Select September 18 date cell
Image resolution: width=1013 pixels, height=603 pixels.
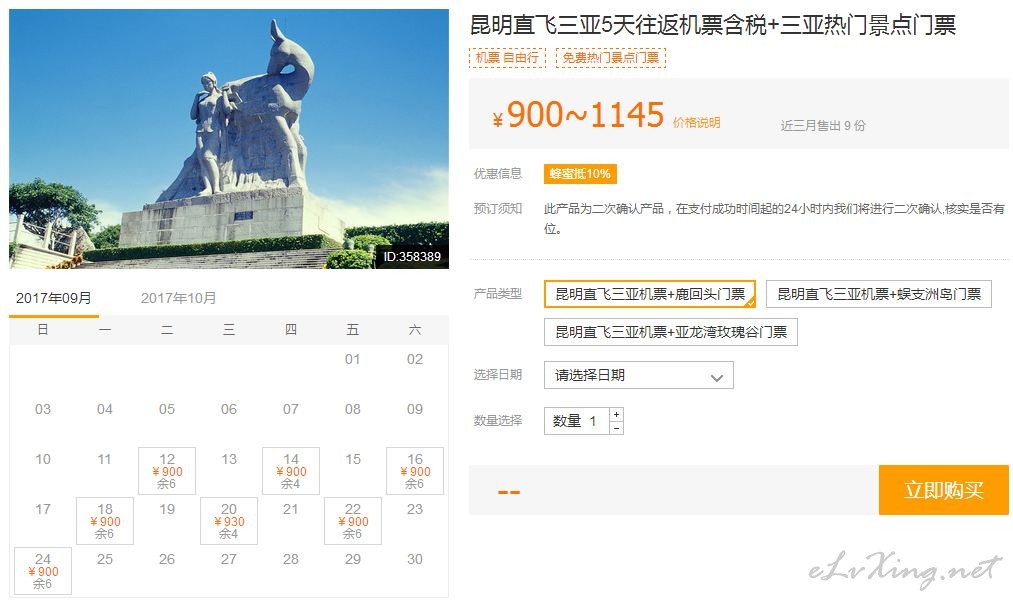click(x=105, y=521)
